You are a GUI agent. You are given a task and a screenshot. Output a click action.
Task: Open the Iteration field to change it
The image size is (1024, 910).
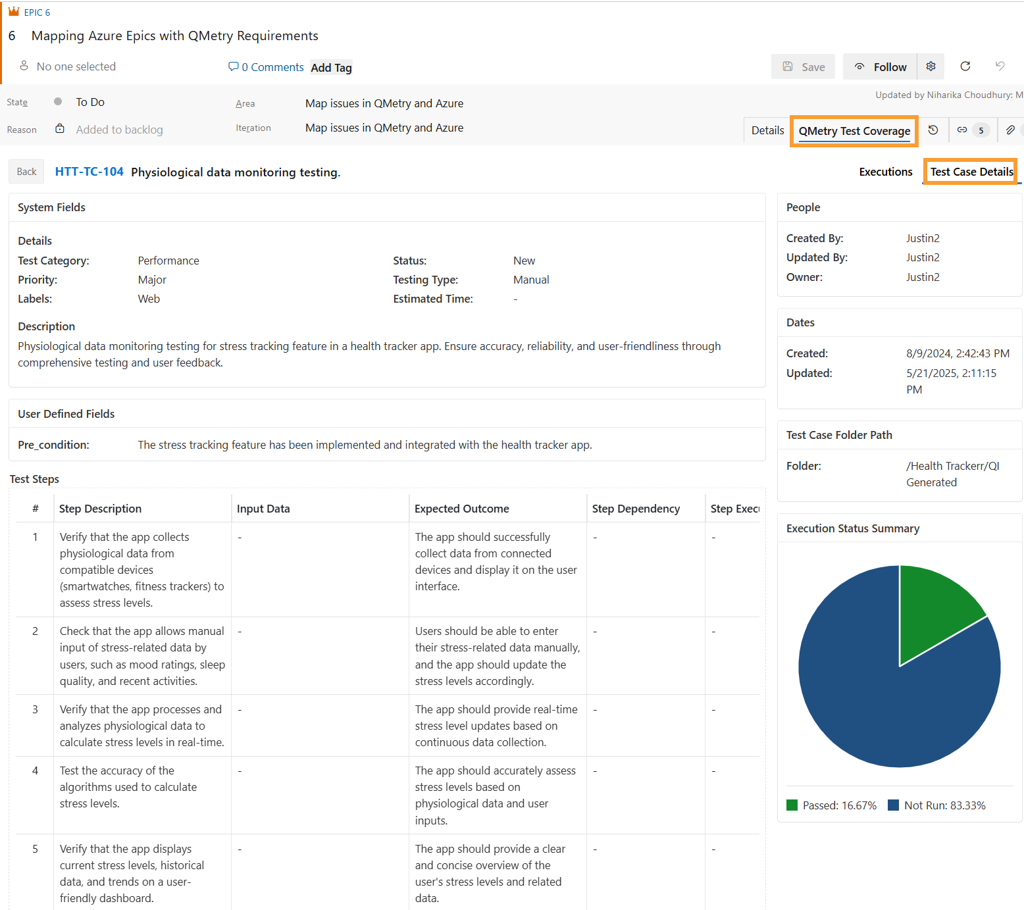pyautogui.click(x=385, y=129)
